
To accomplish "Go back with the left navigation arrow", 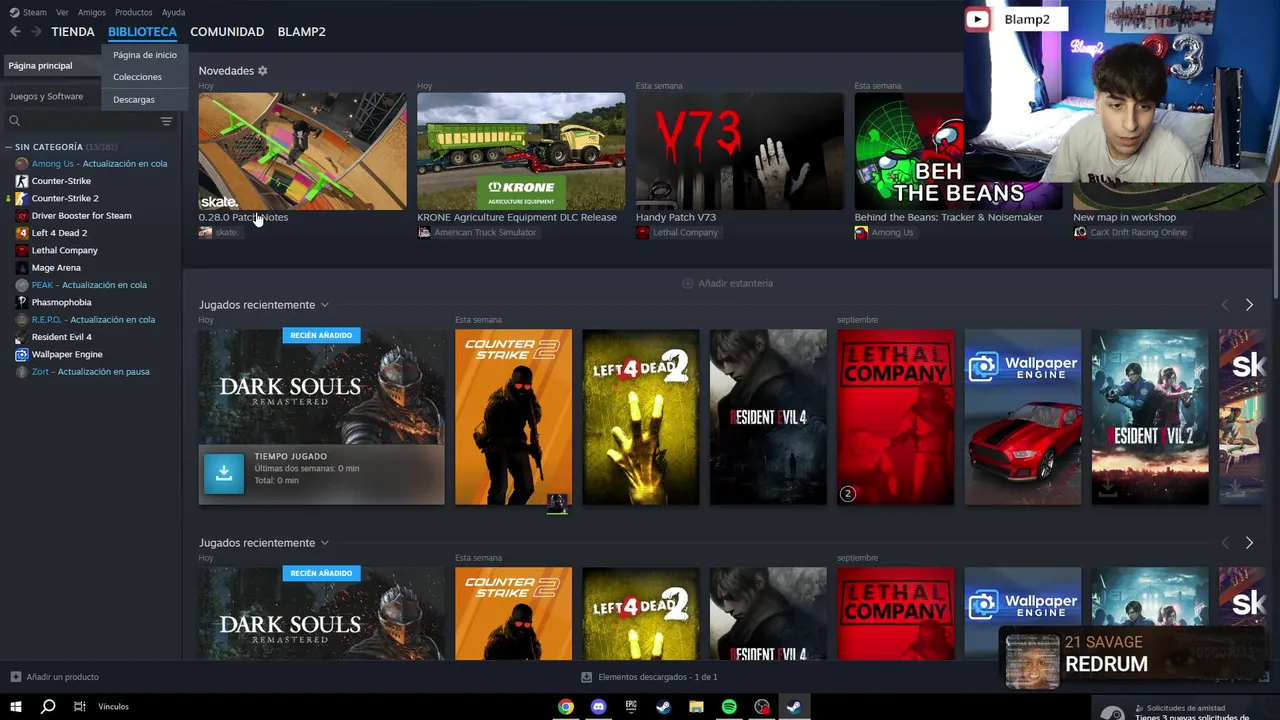I will click(15, 32).
